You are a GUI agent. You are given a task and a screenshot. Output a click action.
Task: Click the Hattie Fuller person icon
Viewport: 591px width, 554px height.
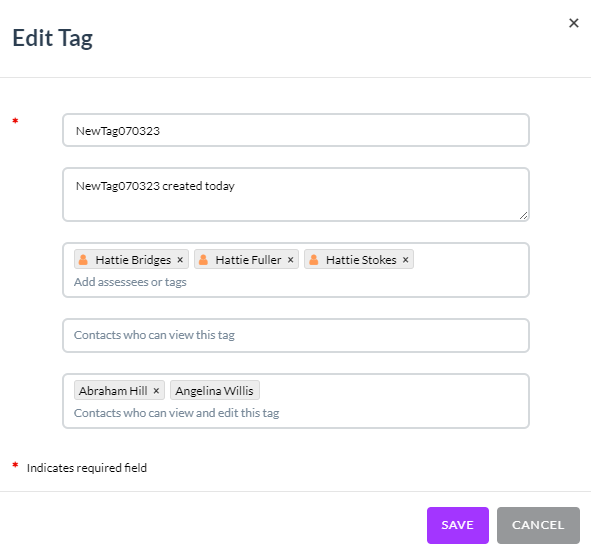(203, 259)
